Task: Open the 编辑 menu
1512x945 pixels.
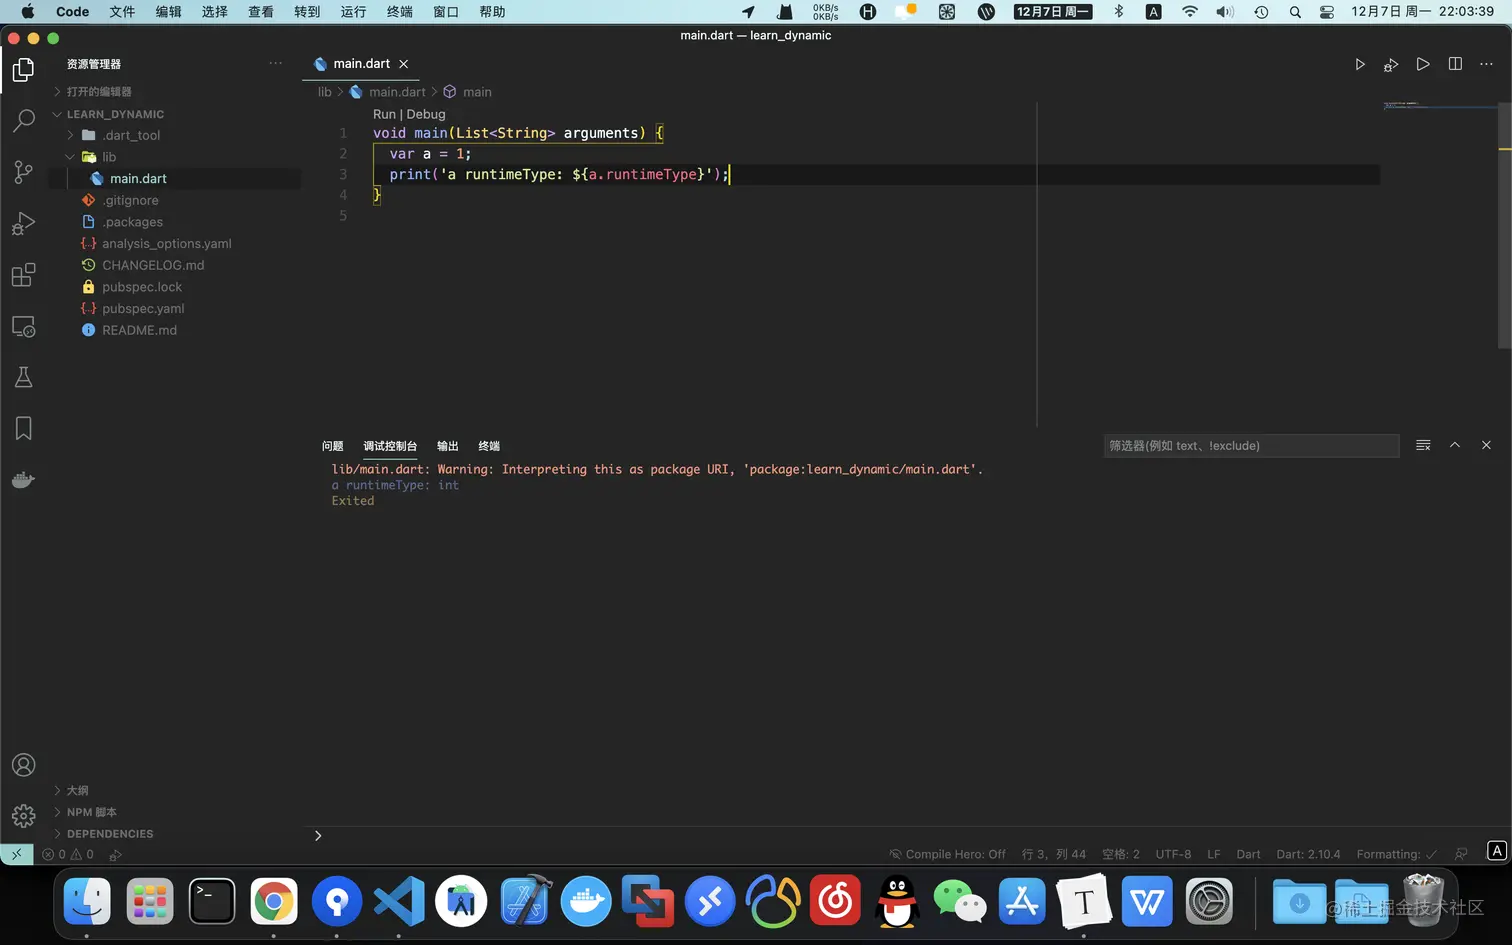Action: click(x=169, y=12)
